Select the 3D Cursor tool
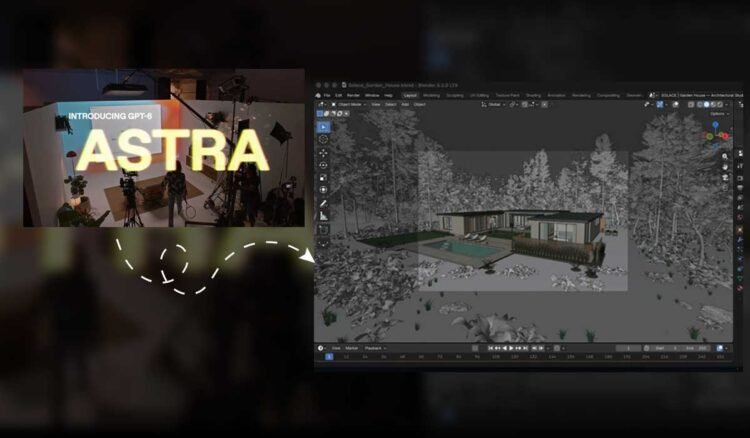Screen dimensions: 750x438 pos(323,139)
